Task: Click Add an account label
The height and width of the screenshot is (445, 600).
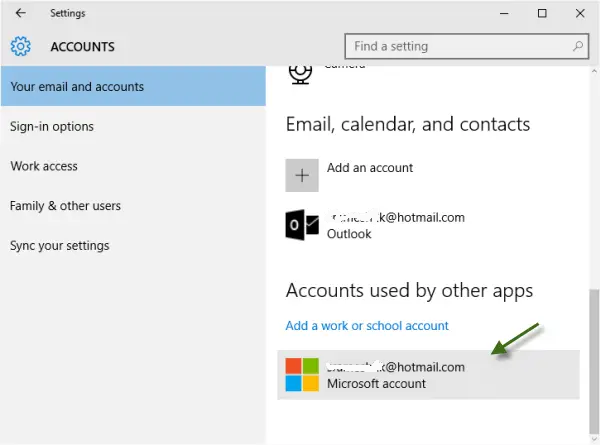Action: coord(370,168)
